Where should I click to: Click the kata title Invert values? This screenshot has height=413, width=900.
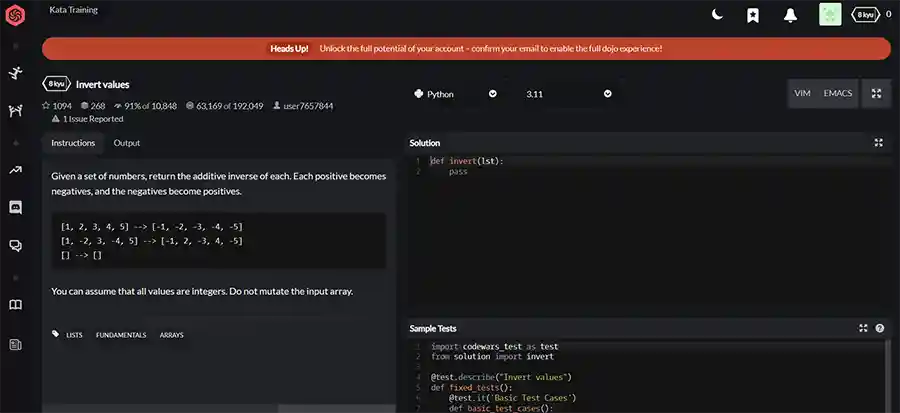pos(103,84)
